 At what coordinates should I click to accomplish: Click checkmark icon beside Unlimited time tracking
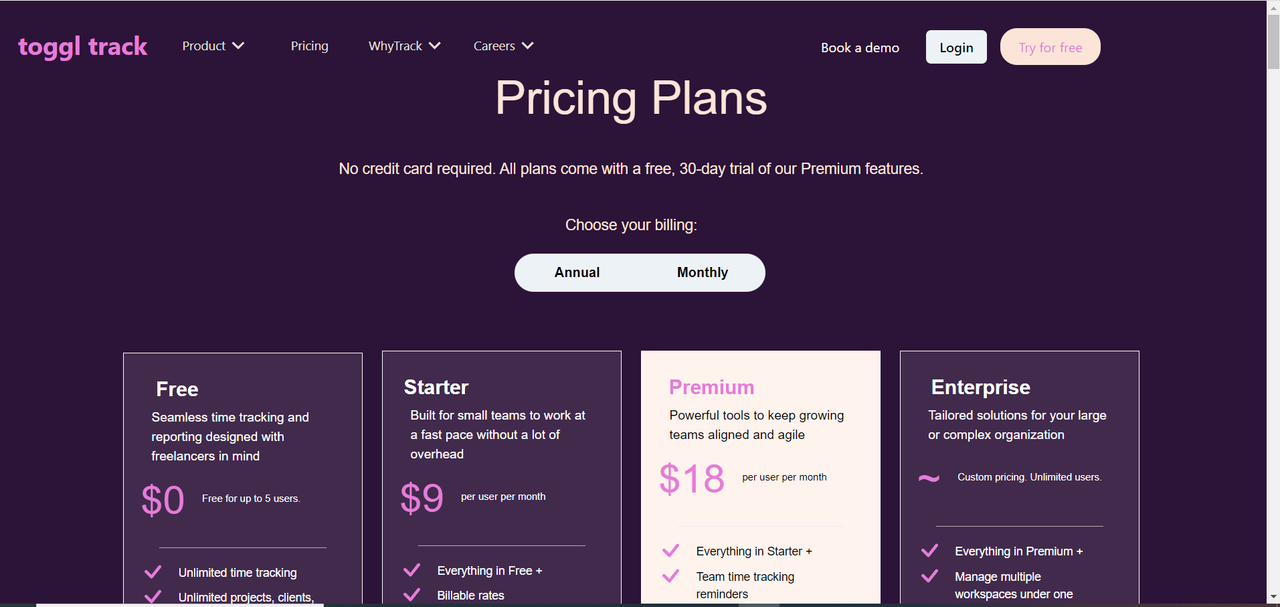[153, 572]
